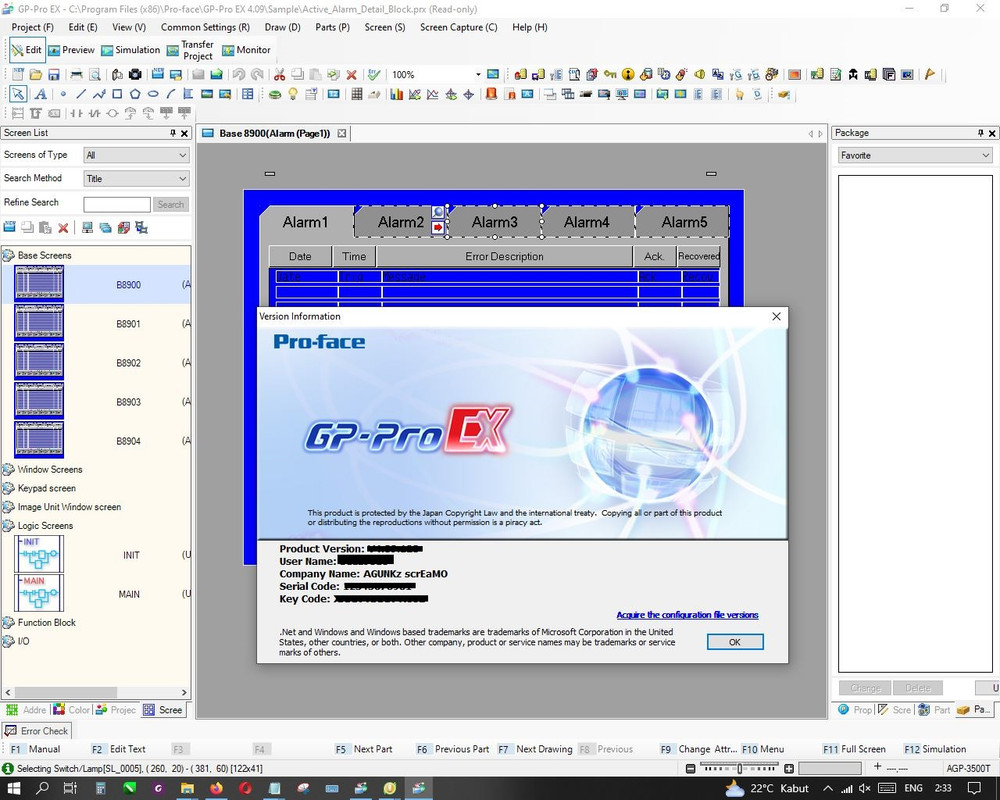1000x800 pixels.
Task: Run Error Check with the green checkmark icon
Action: click(374, 75)
